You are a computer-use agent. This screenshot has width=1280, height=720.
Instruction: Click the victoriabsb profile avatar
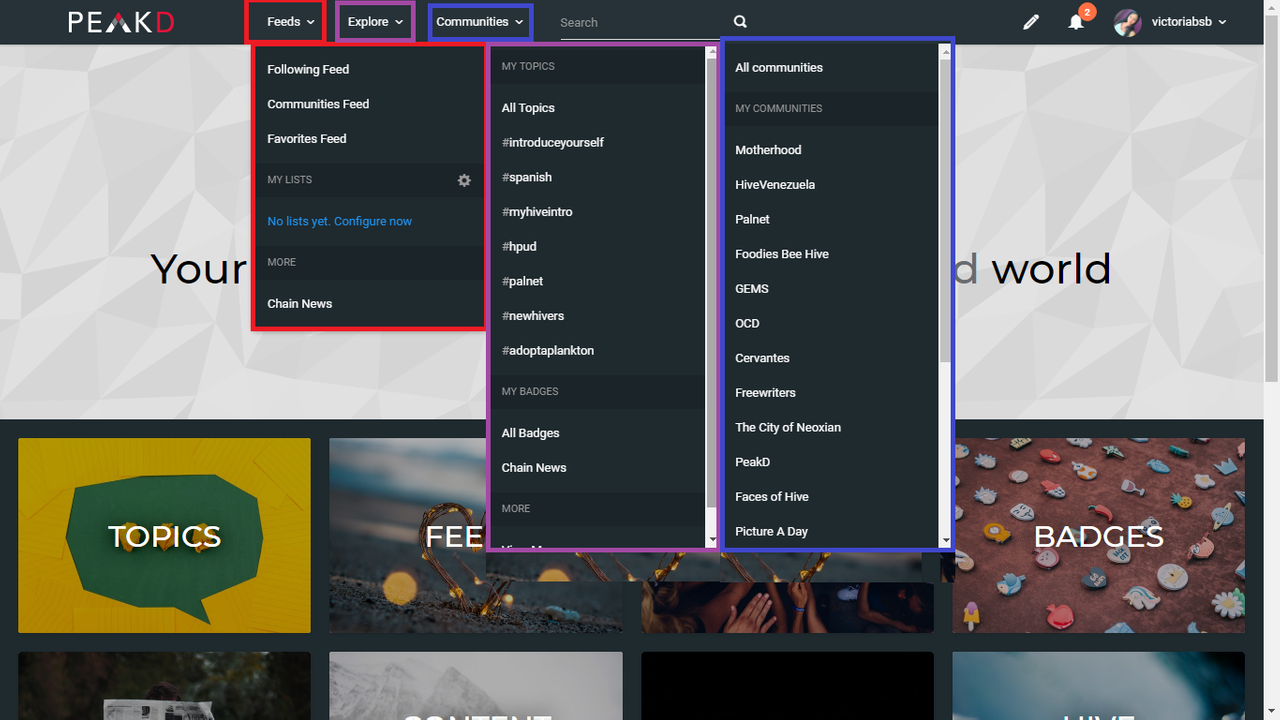[1127, 21]
